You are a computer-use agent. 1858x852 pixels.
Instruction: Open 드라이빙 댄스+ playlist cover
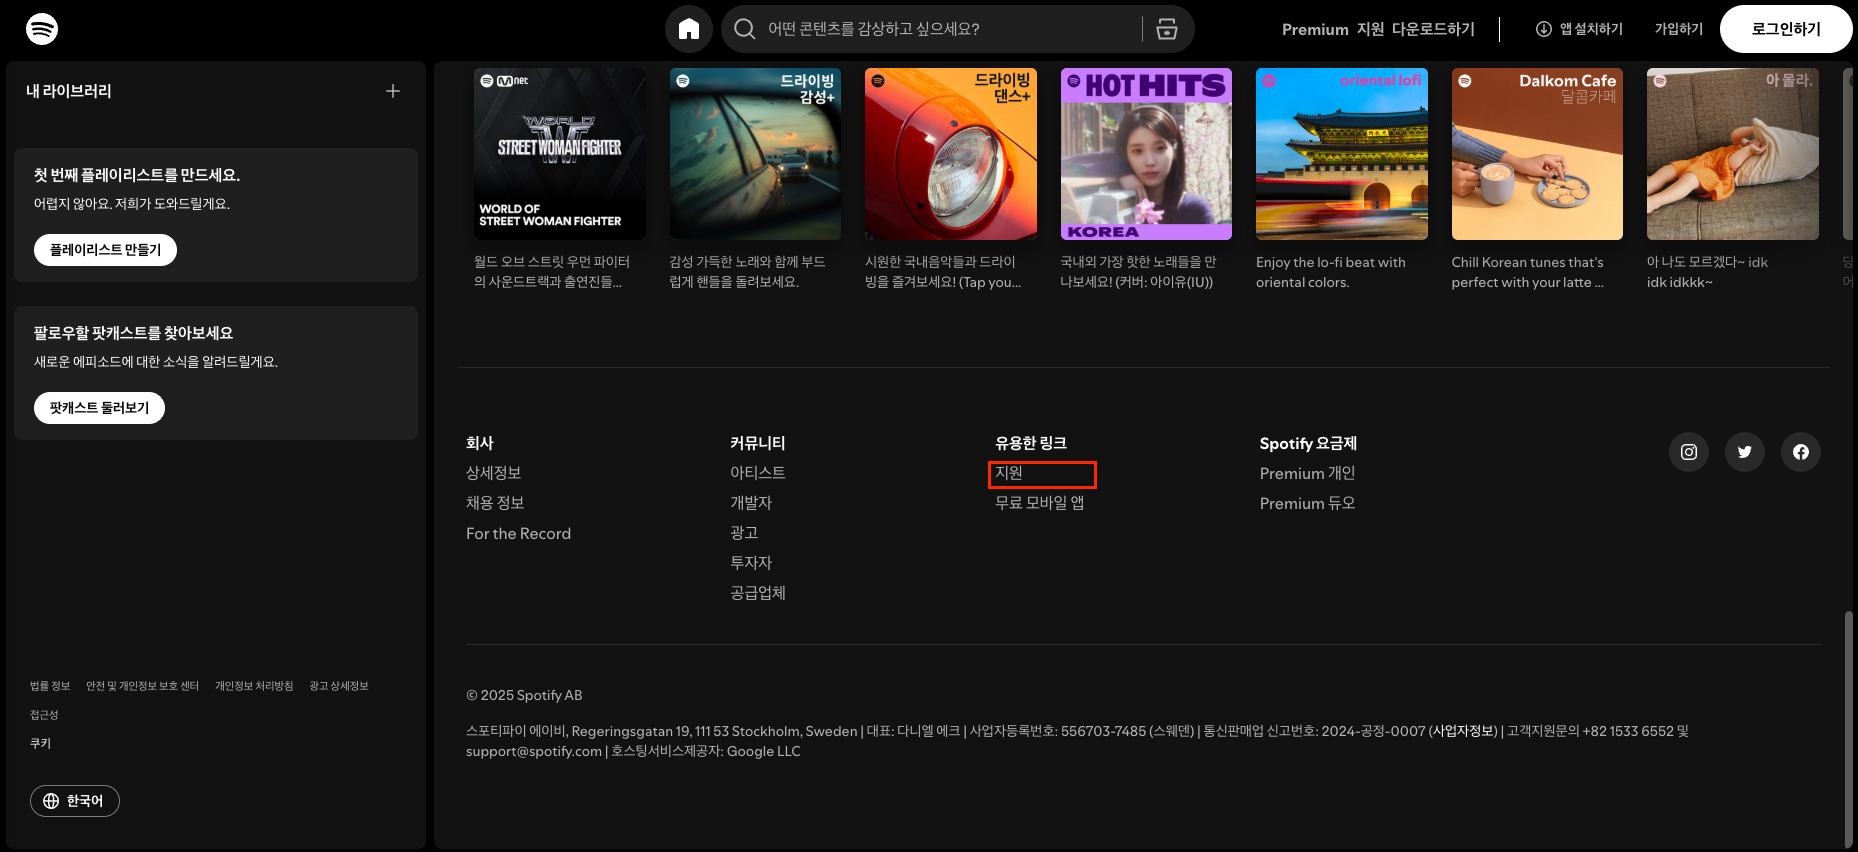pyautogui.click(x=951, y=154)
